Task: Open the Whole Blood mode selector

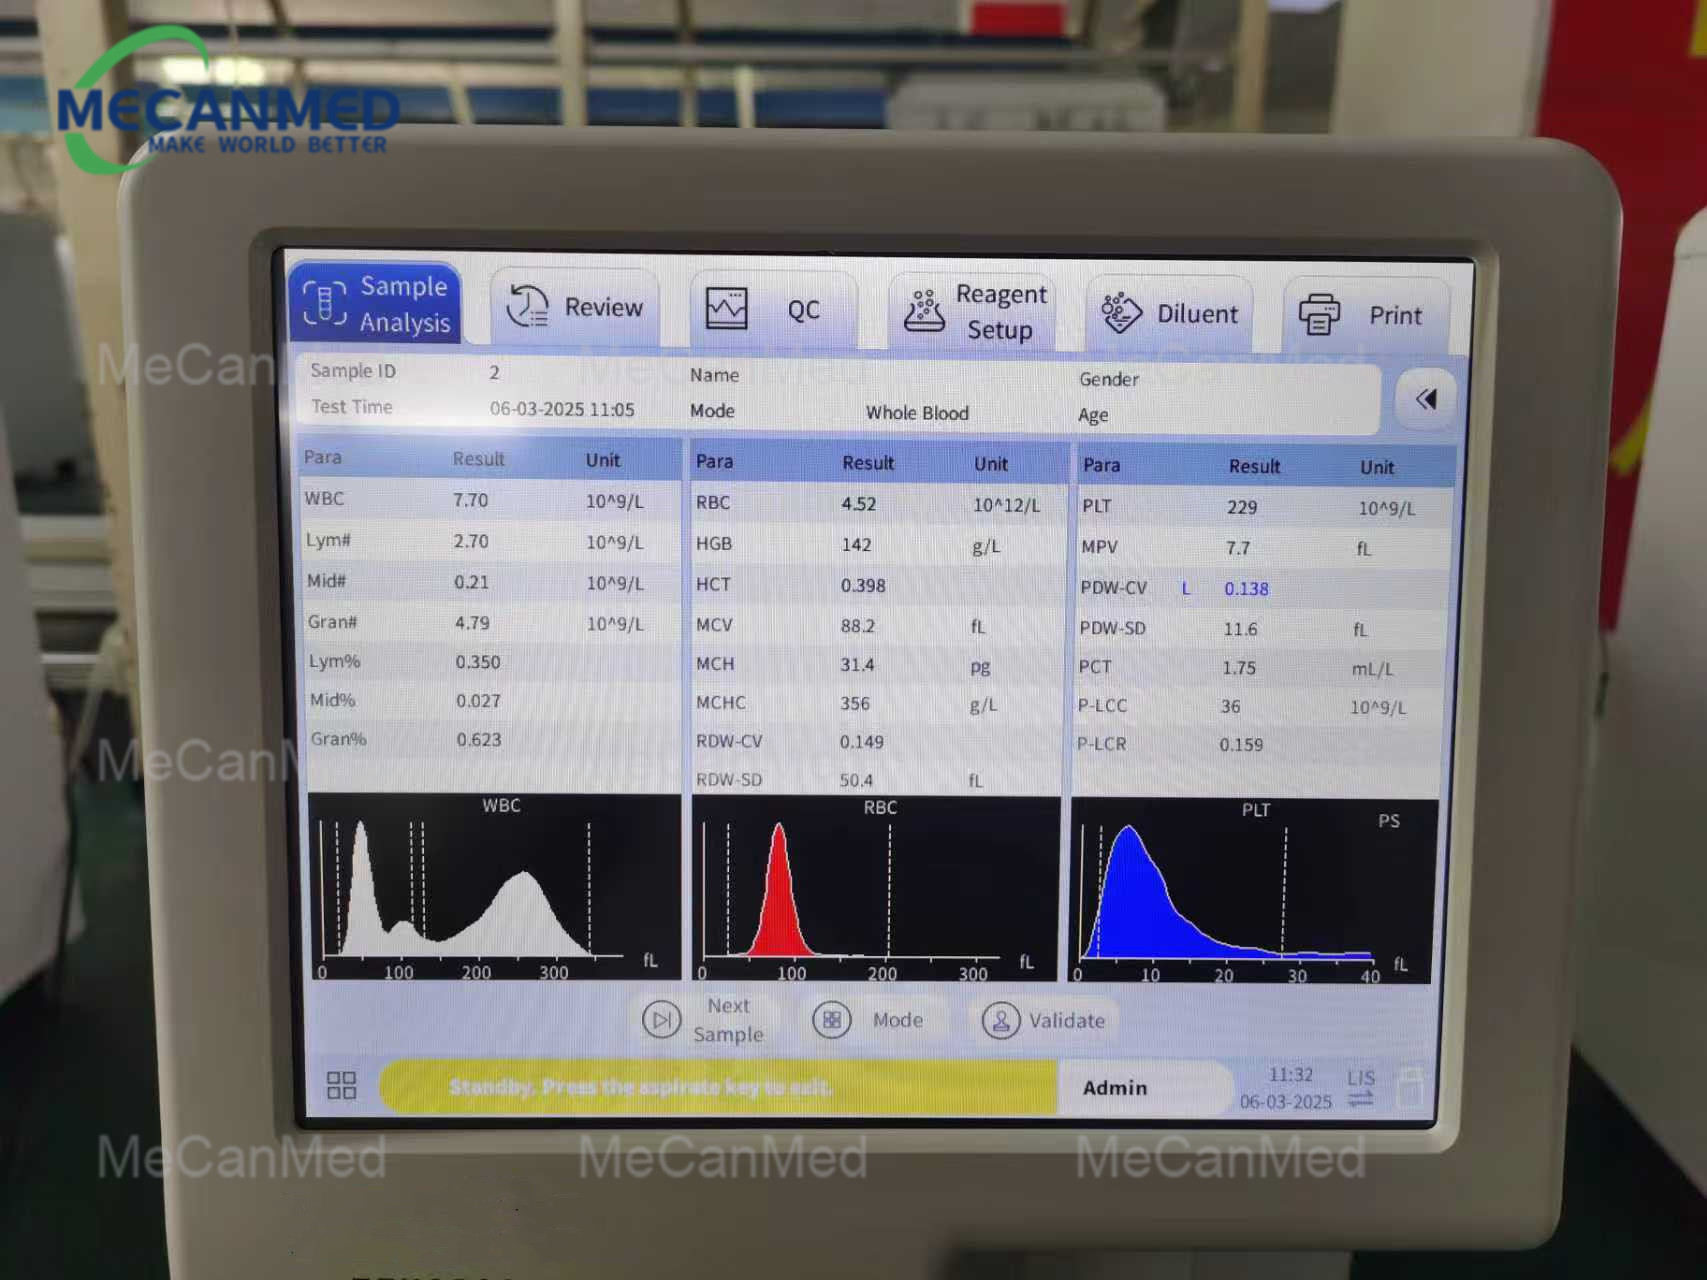Action: point(915,412)
